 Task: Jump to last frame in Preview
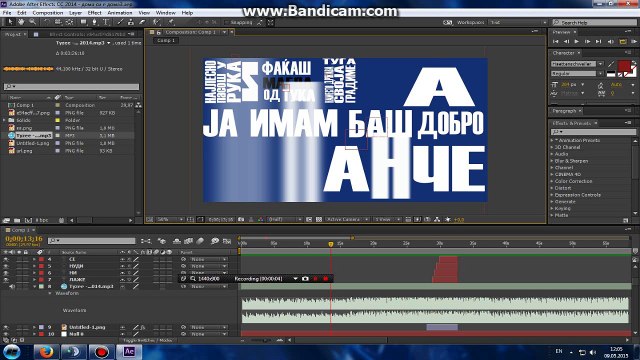pyautogui.click(x=598, y=41)
